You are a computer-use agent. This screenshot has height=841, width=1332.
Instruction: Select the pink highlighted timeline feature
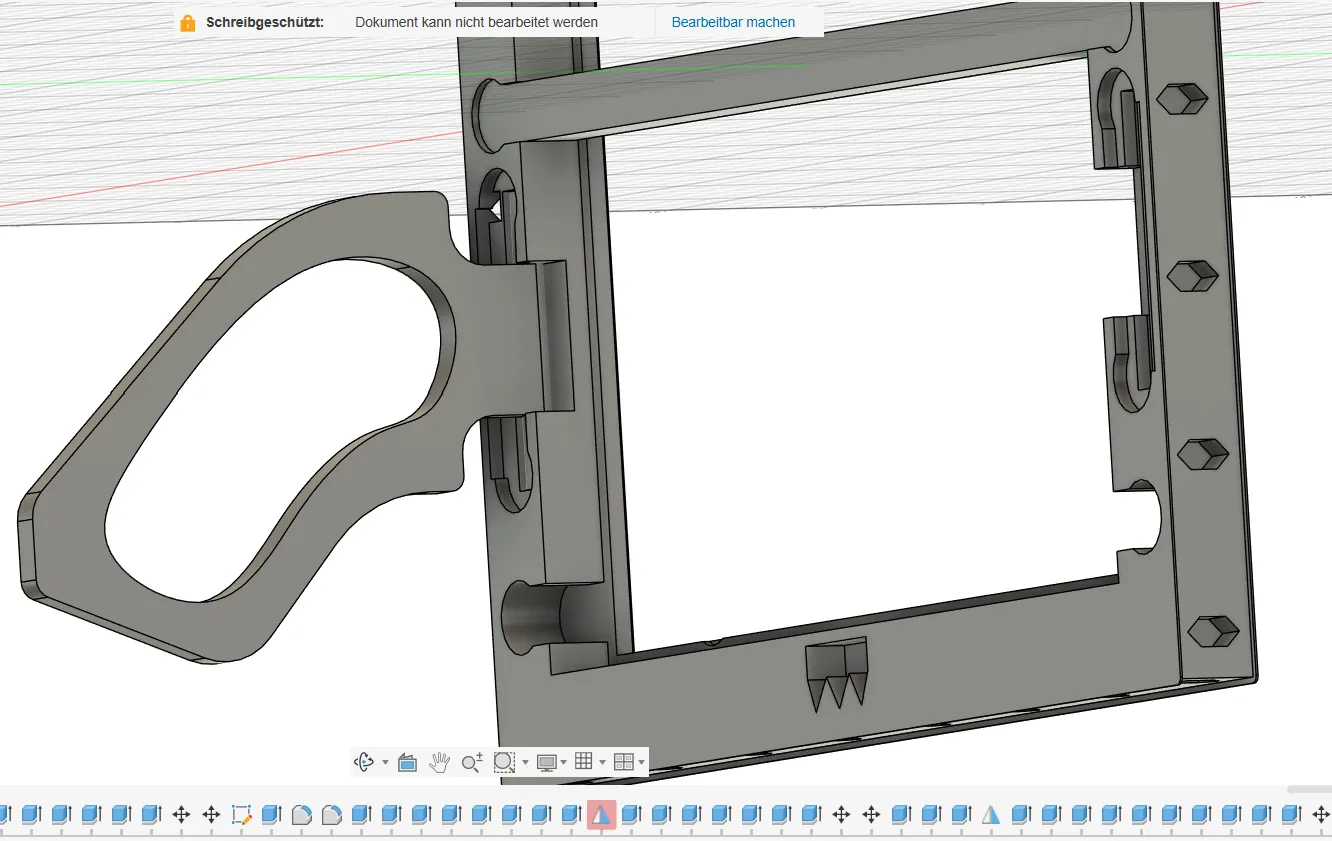(601, 815)
